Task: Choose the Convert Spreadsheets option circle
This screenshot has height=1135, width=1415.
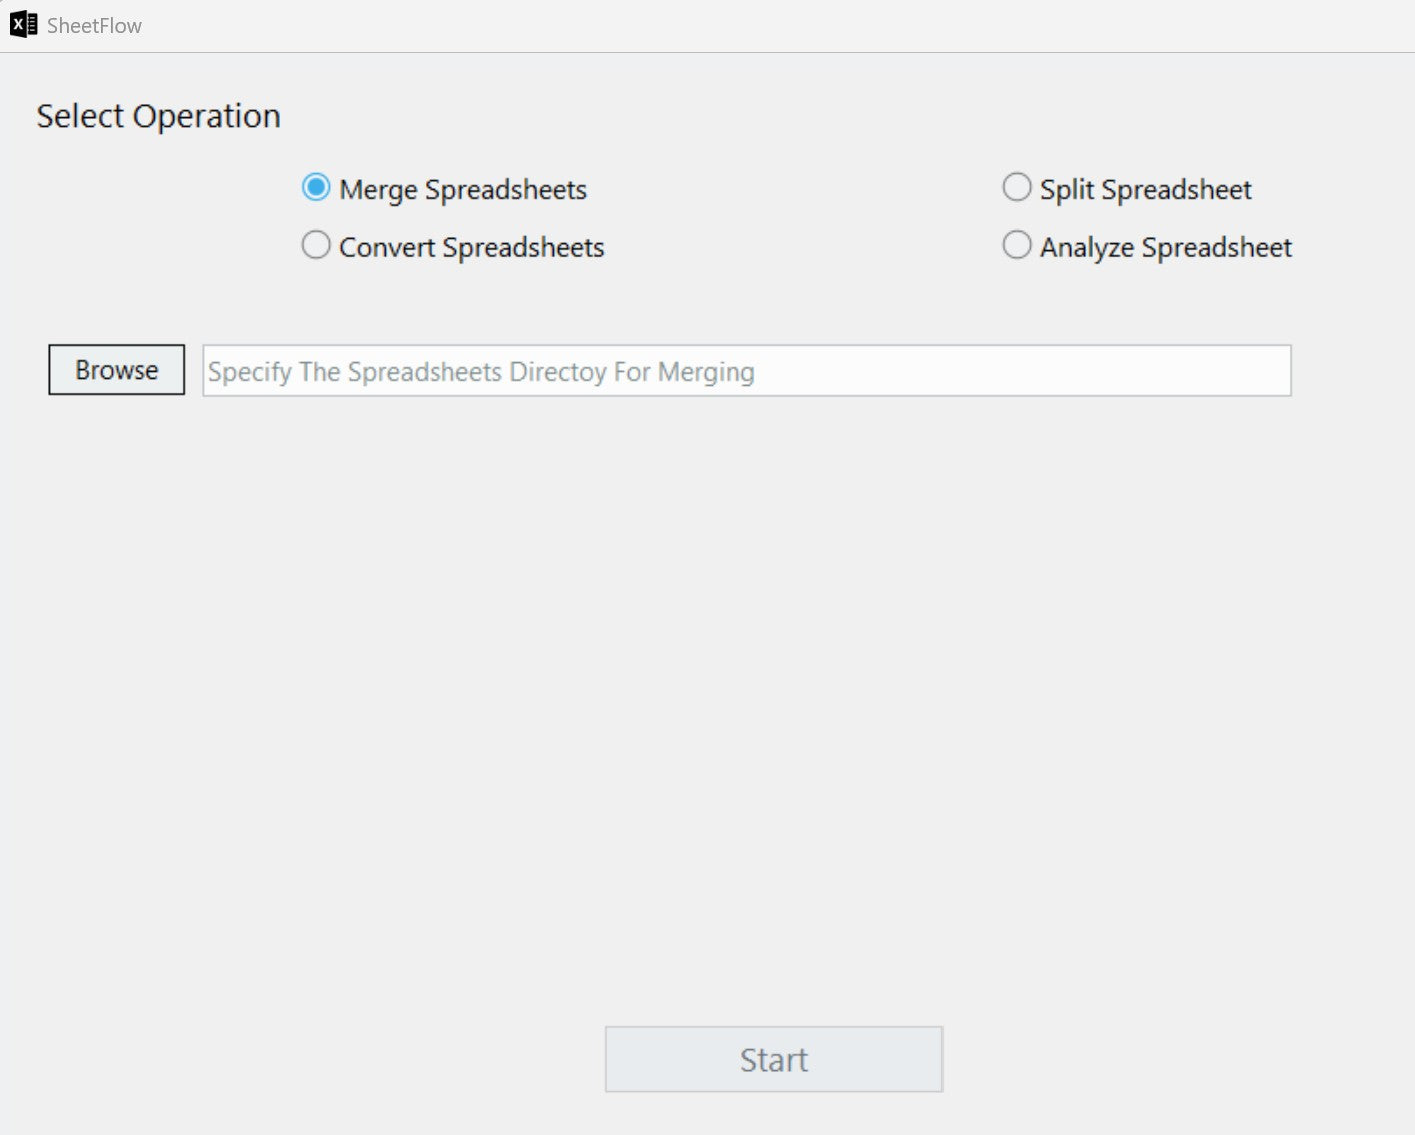Action: pos(316,246)
